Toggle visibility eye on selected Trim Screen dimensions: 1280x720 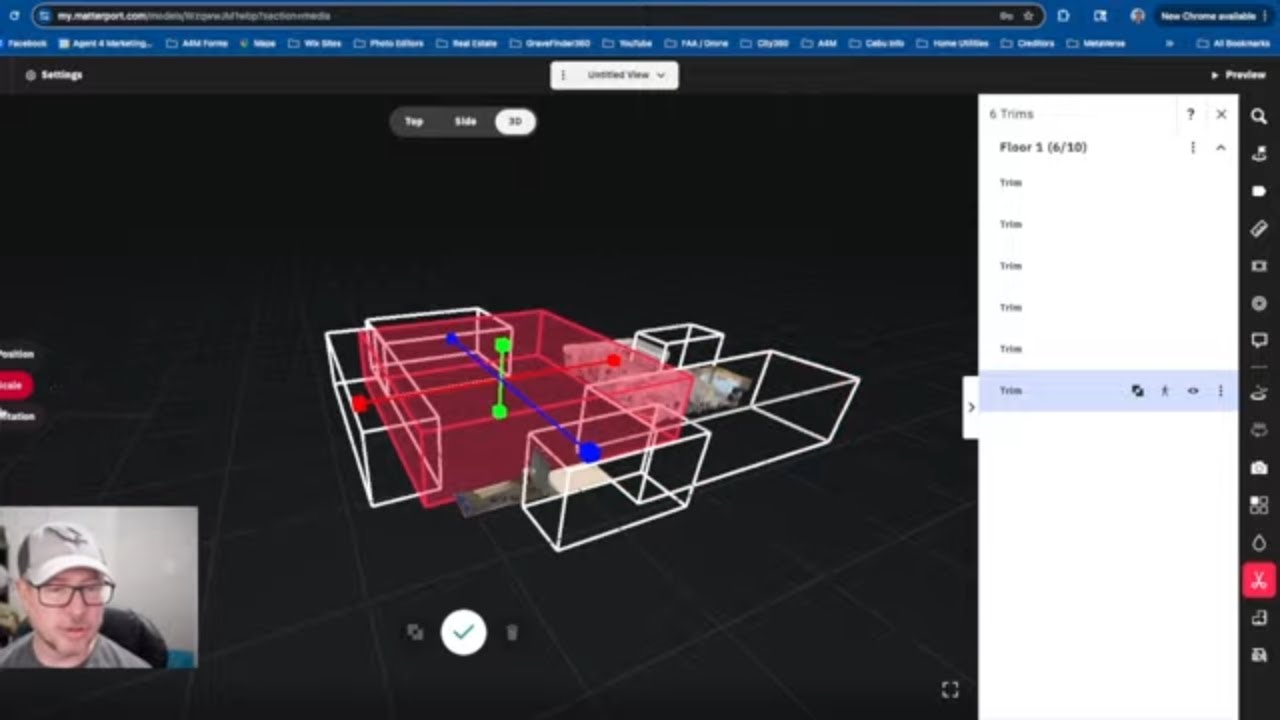[1192, 391]
